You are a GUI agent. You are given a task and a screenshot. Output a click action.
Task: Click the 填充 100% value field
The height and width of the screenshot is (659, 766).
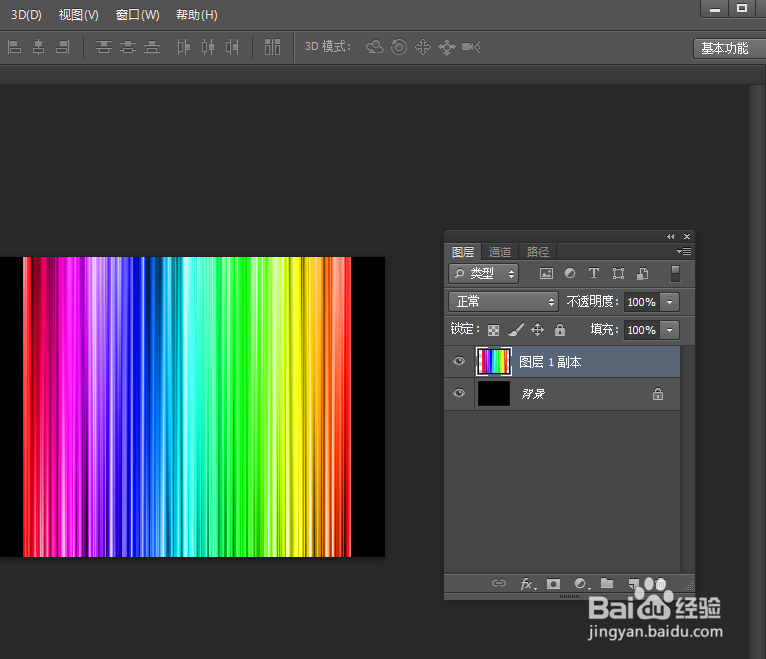641,330
